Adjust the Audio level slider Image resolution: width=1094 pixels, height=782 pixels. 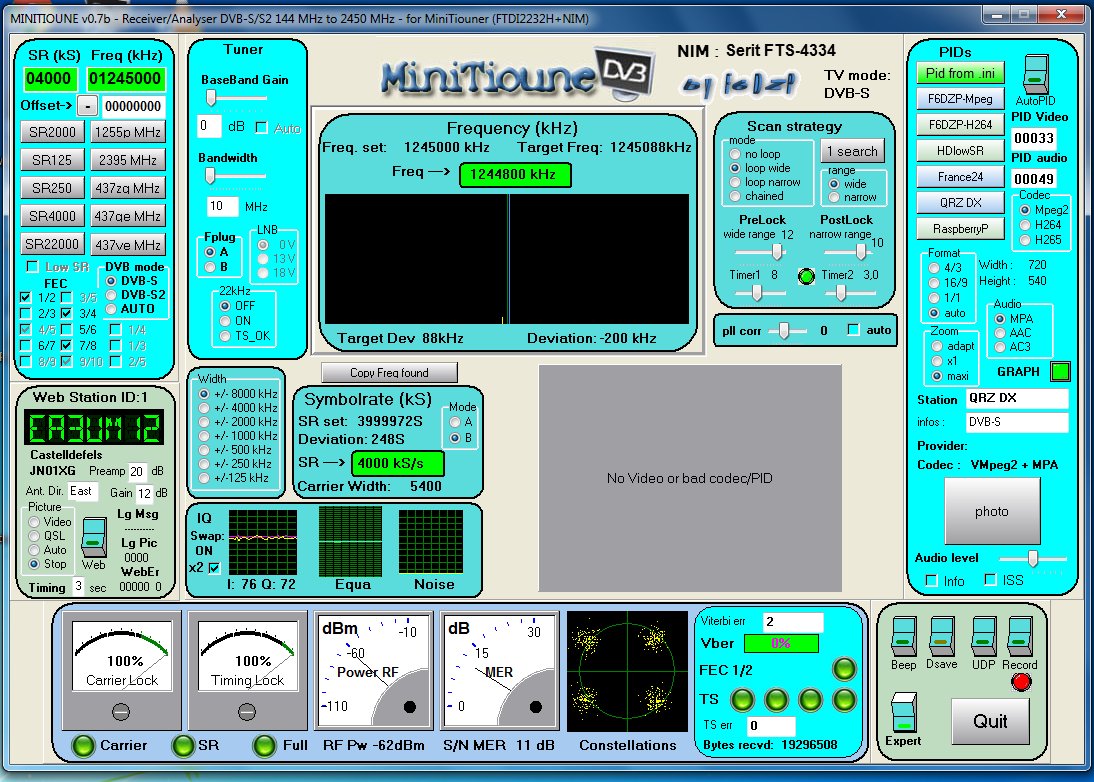[1033, 558]
